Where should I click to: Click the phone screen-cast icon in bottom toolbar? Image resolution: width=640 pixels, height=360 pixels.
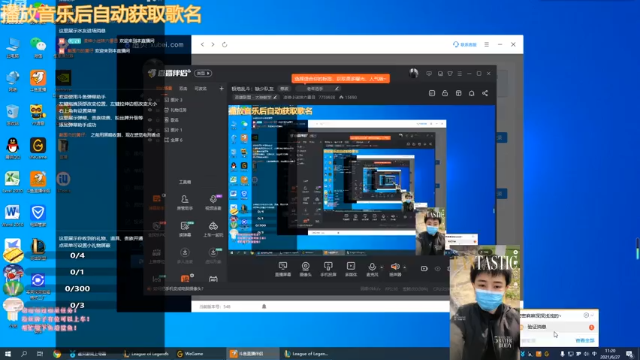point(328,267)
